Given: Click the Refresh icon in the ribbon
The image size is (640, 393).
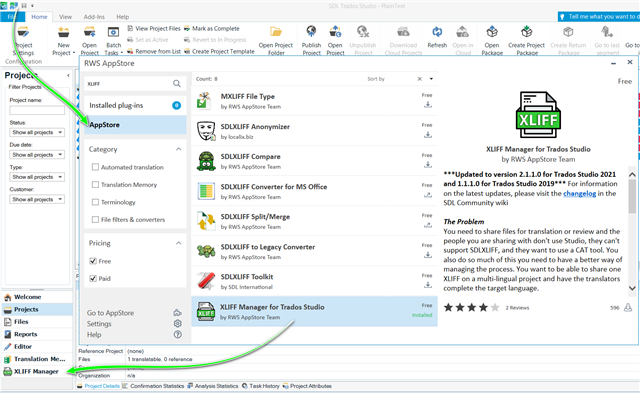Looking at the screenshot, I should (437, 32).
